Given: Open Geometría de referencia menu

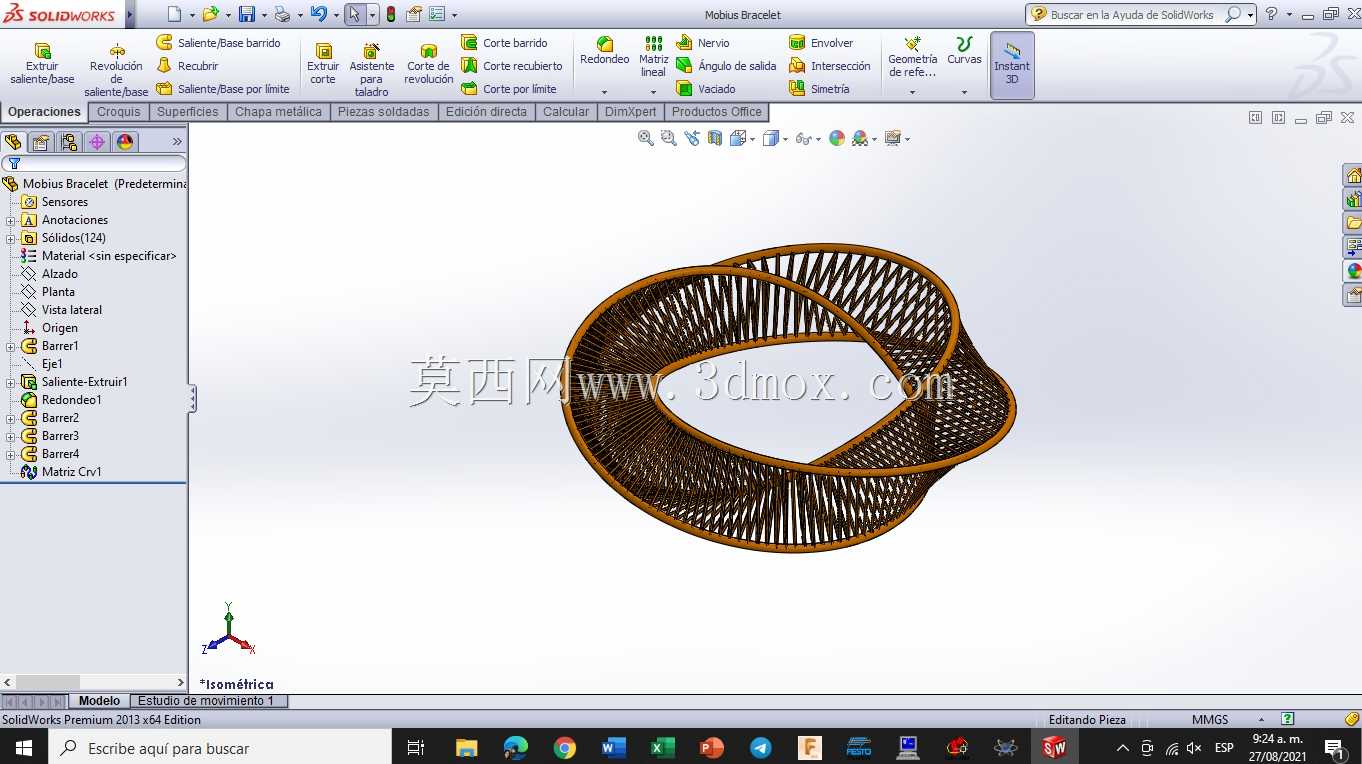Looking at the screenshot, I should pyautogui.click(x=912, y=57).
